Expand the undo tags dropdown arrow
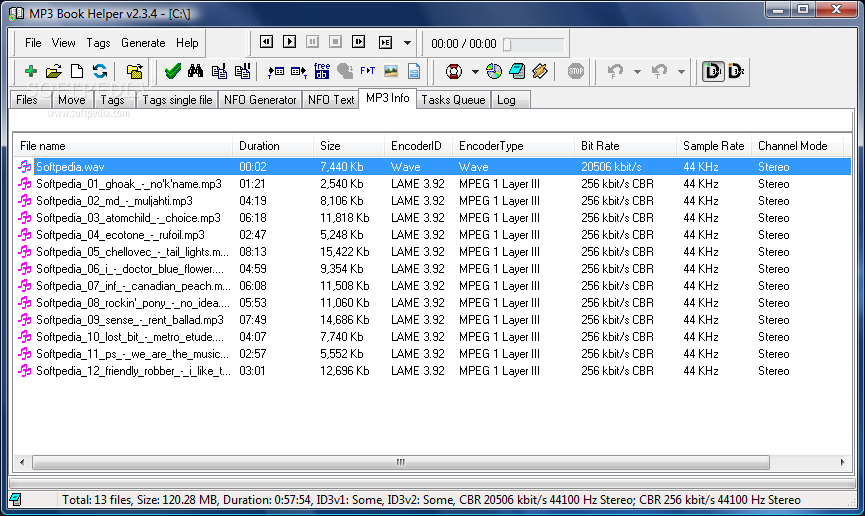This screenshot has height=516, width=865. [x=681, y=72]
